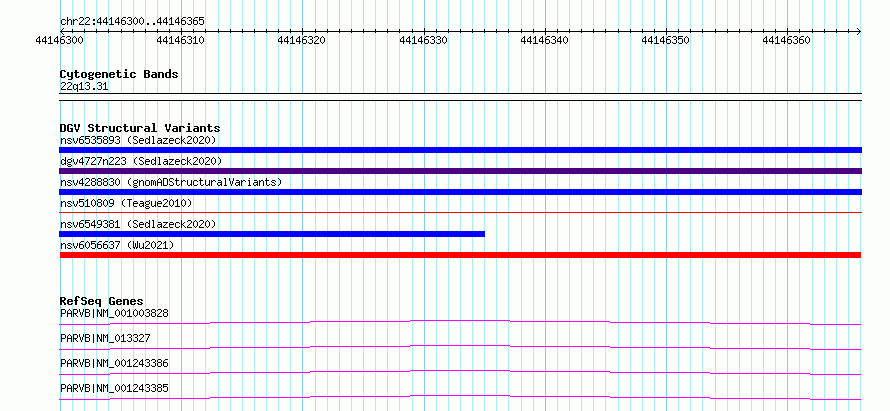Click ruler position 44146350

[x=666, y=40]
